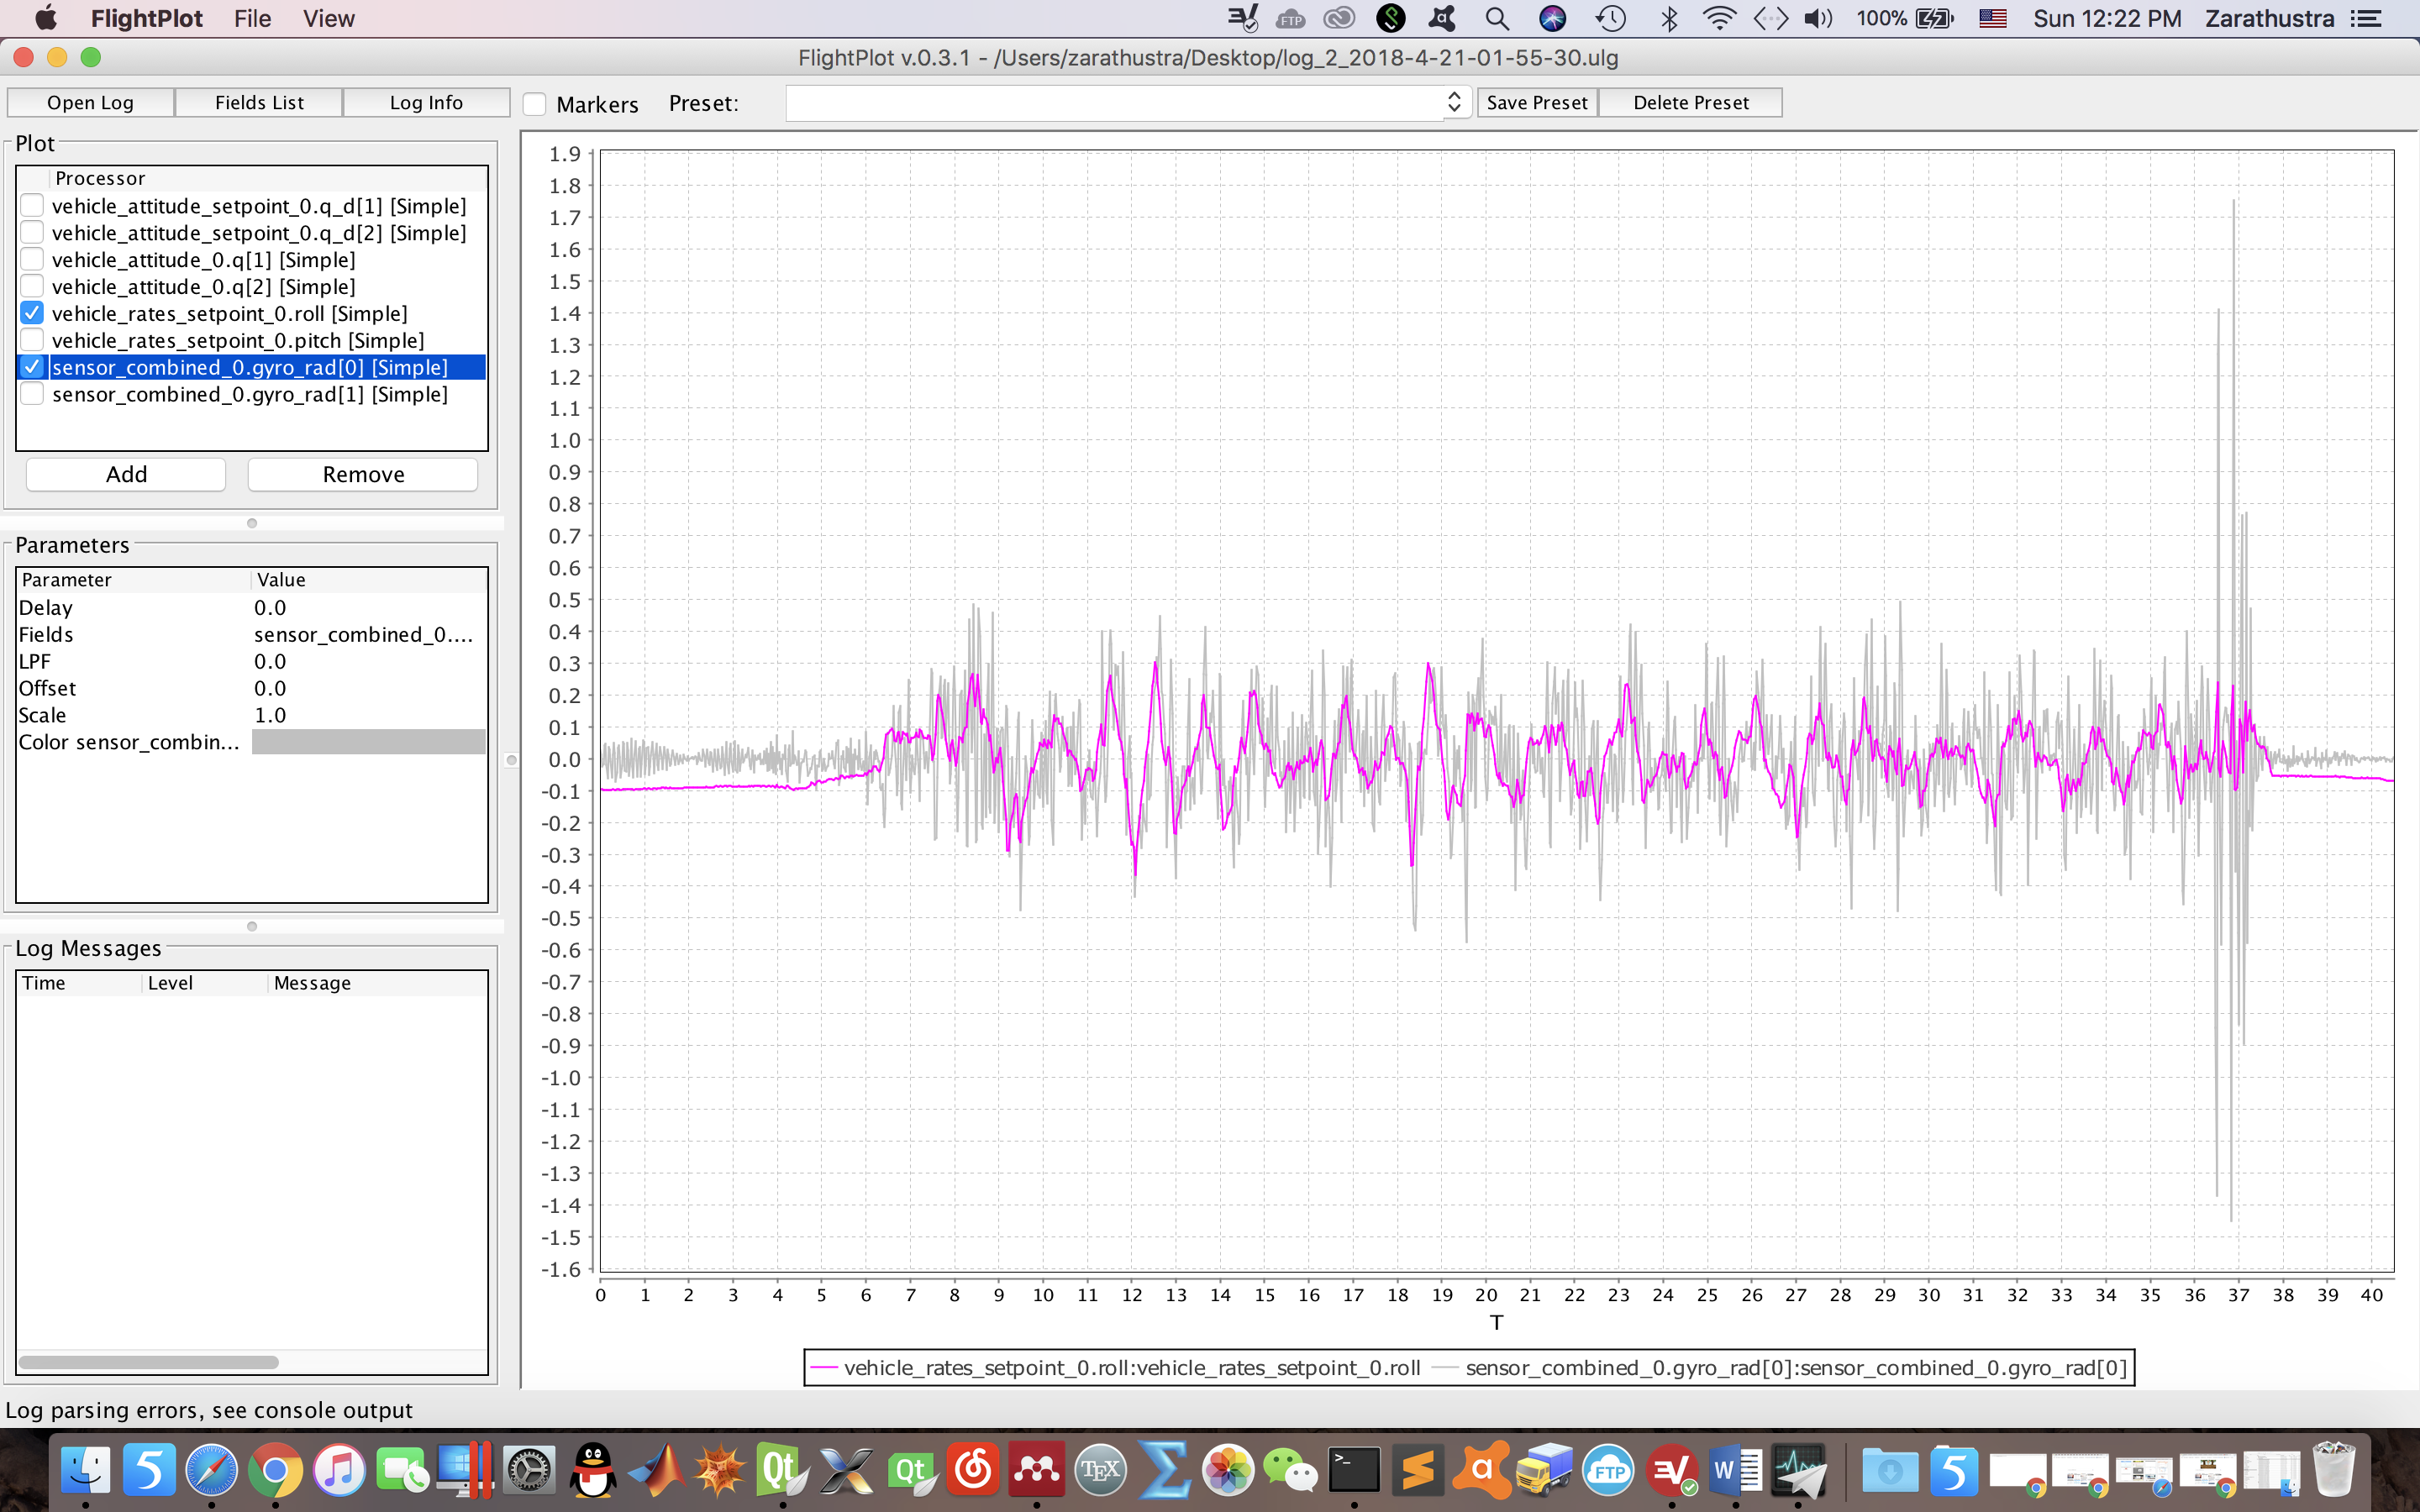The image size is (2420, 1512).
Task: Launch Safari from the dock
Action: click(212, 1470)
